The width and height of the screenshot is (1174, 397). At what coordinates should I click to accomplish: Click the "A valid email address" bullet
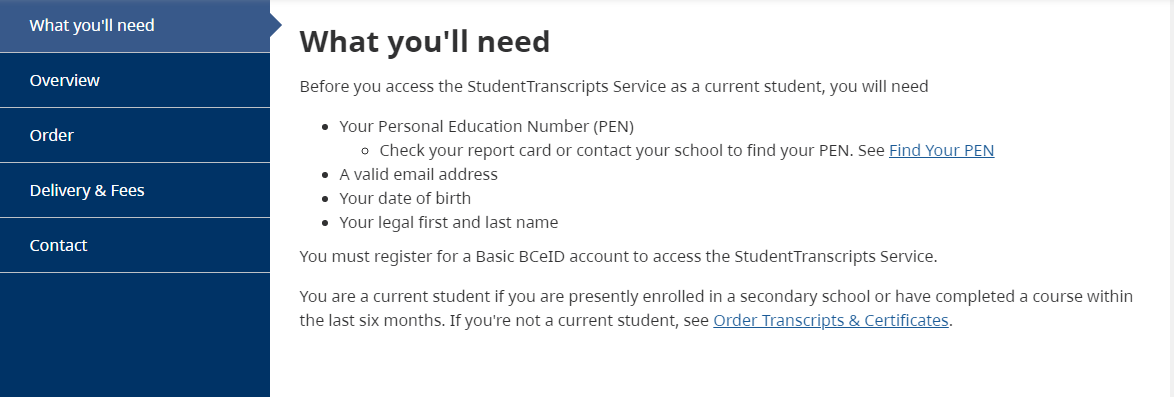419,175
